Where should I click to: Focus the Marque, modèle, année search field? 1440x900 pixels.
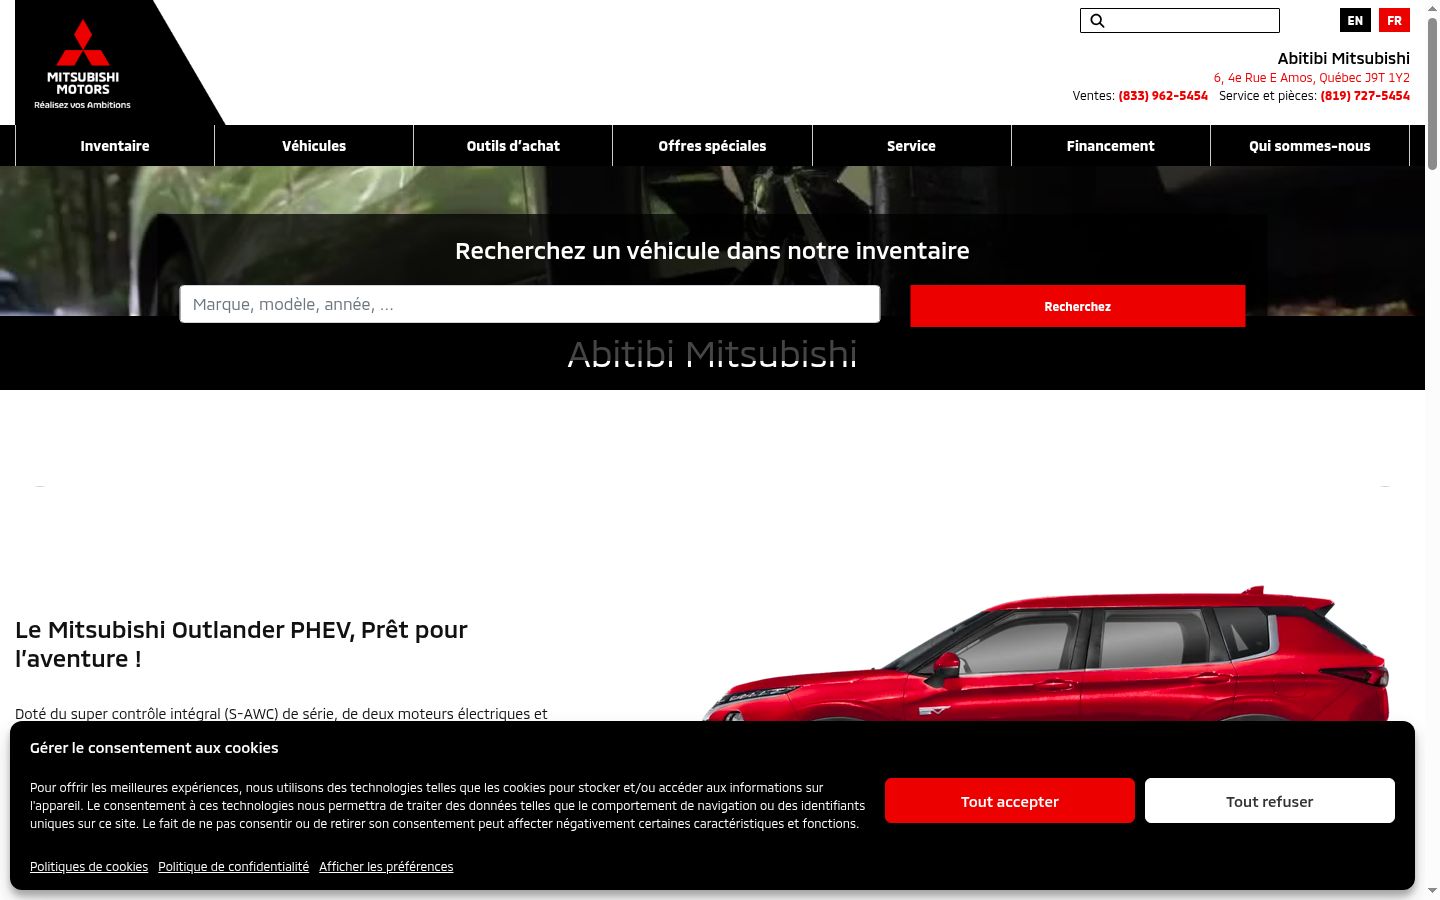530,304
